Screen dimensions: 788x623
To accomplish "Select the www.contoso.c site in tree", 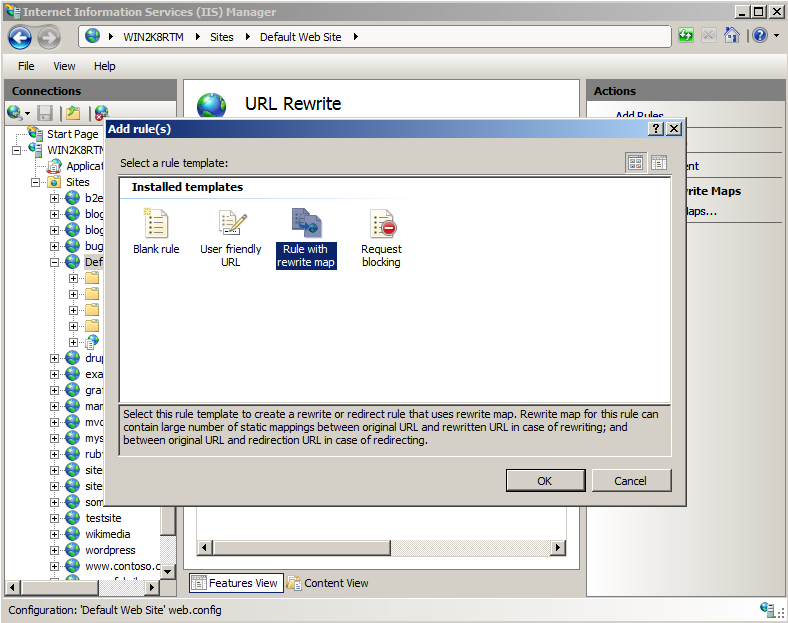I will coord(122,566).
